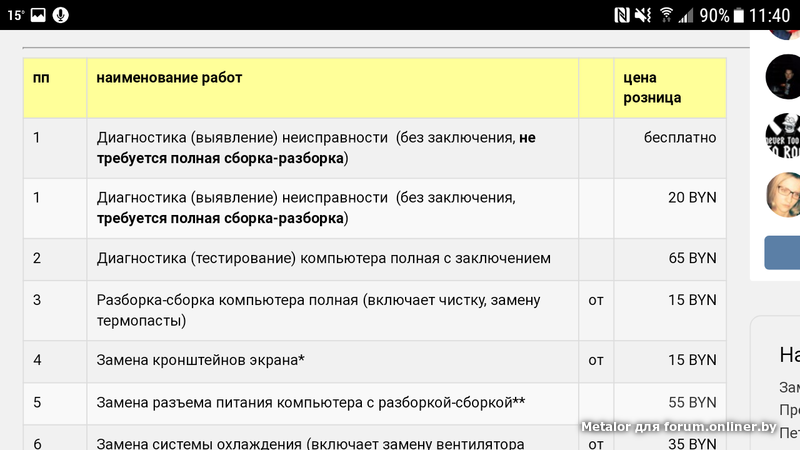The image size is (800, 450).
Task: Click the 15 BYN price for Разборка-сборка
Action: [x=669, y=310]
